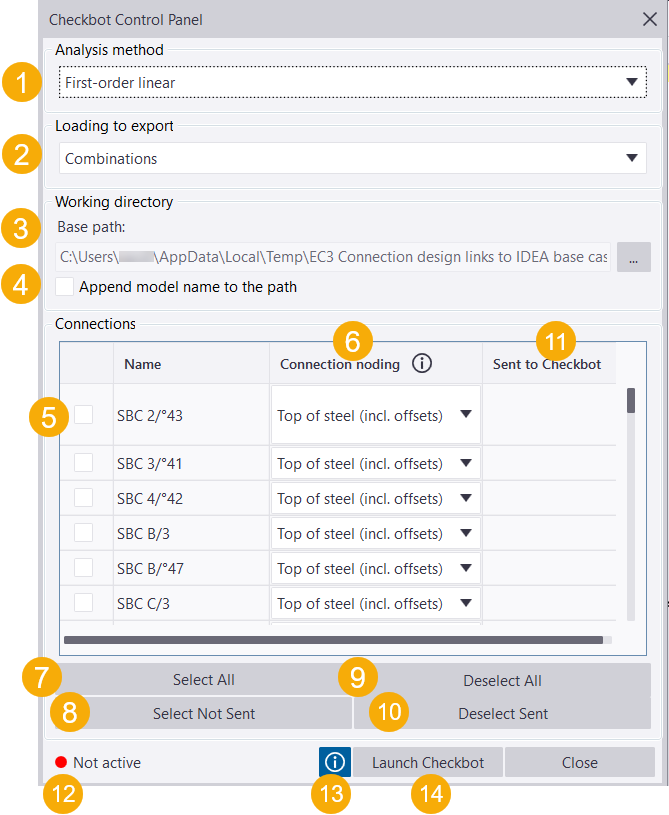The height and width of the screenshot is (815, 669).
Task: Tick the SBC C/3 connection checkbox
Action: (x=86, y=603)
